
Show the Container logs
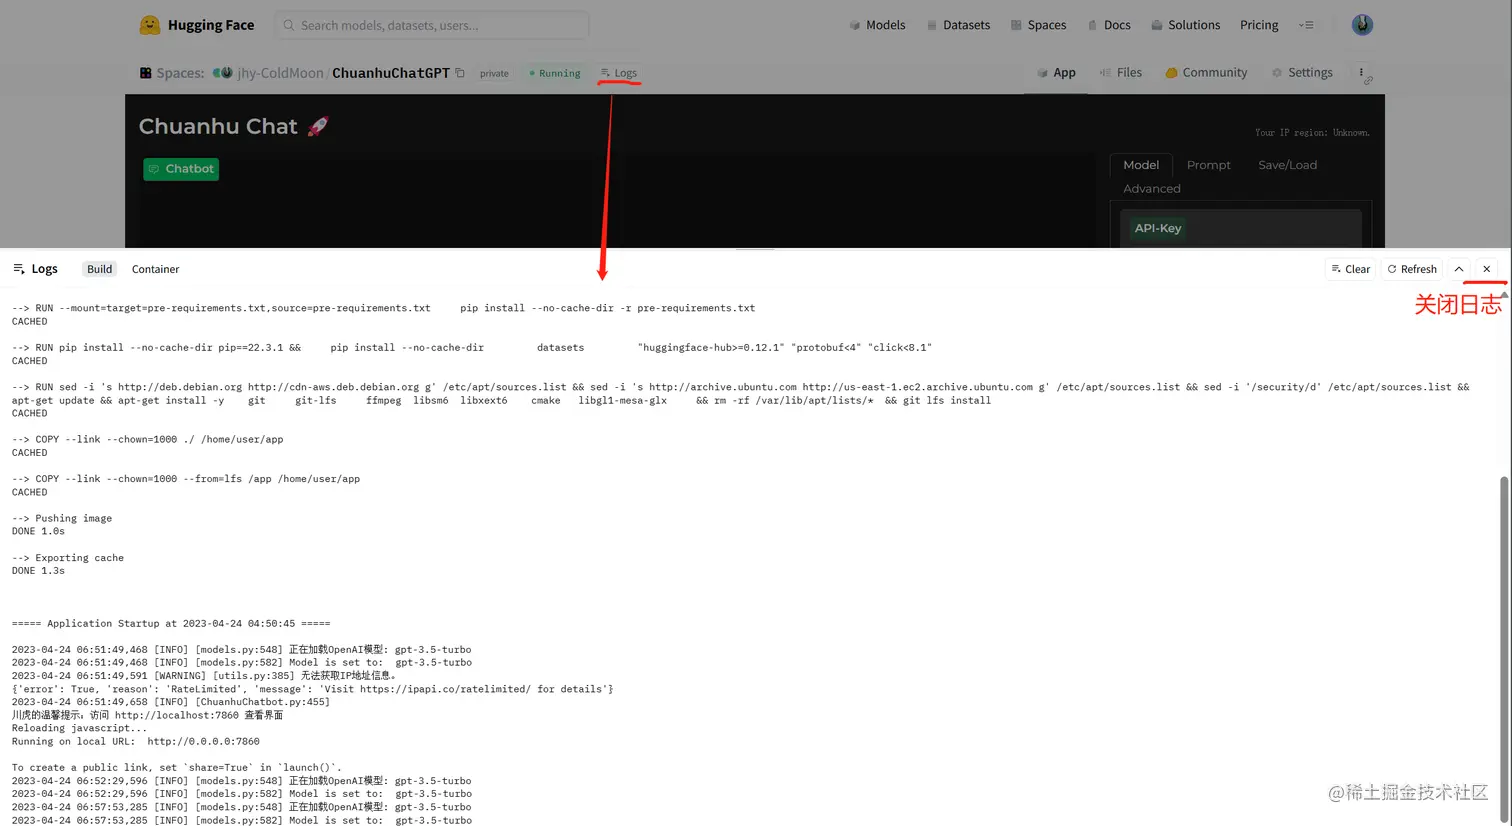[x=155, y=269]
